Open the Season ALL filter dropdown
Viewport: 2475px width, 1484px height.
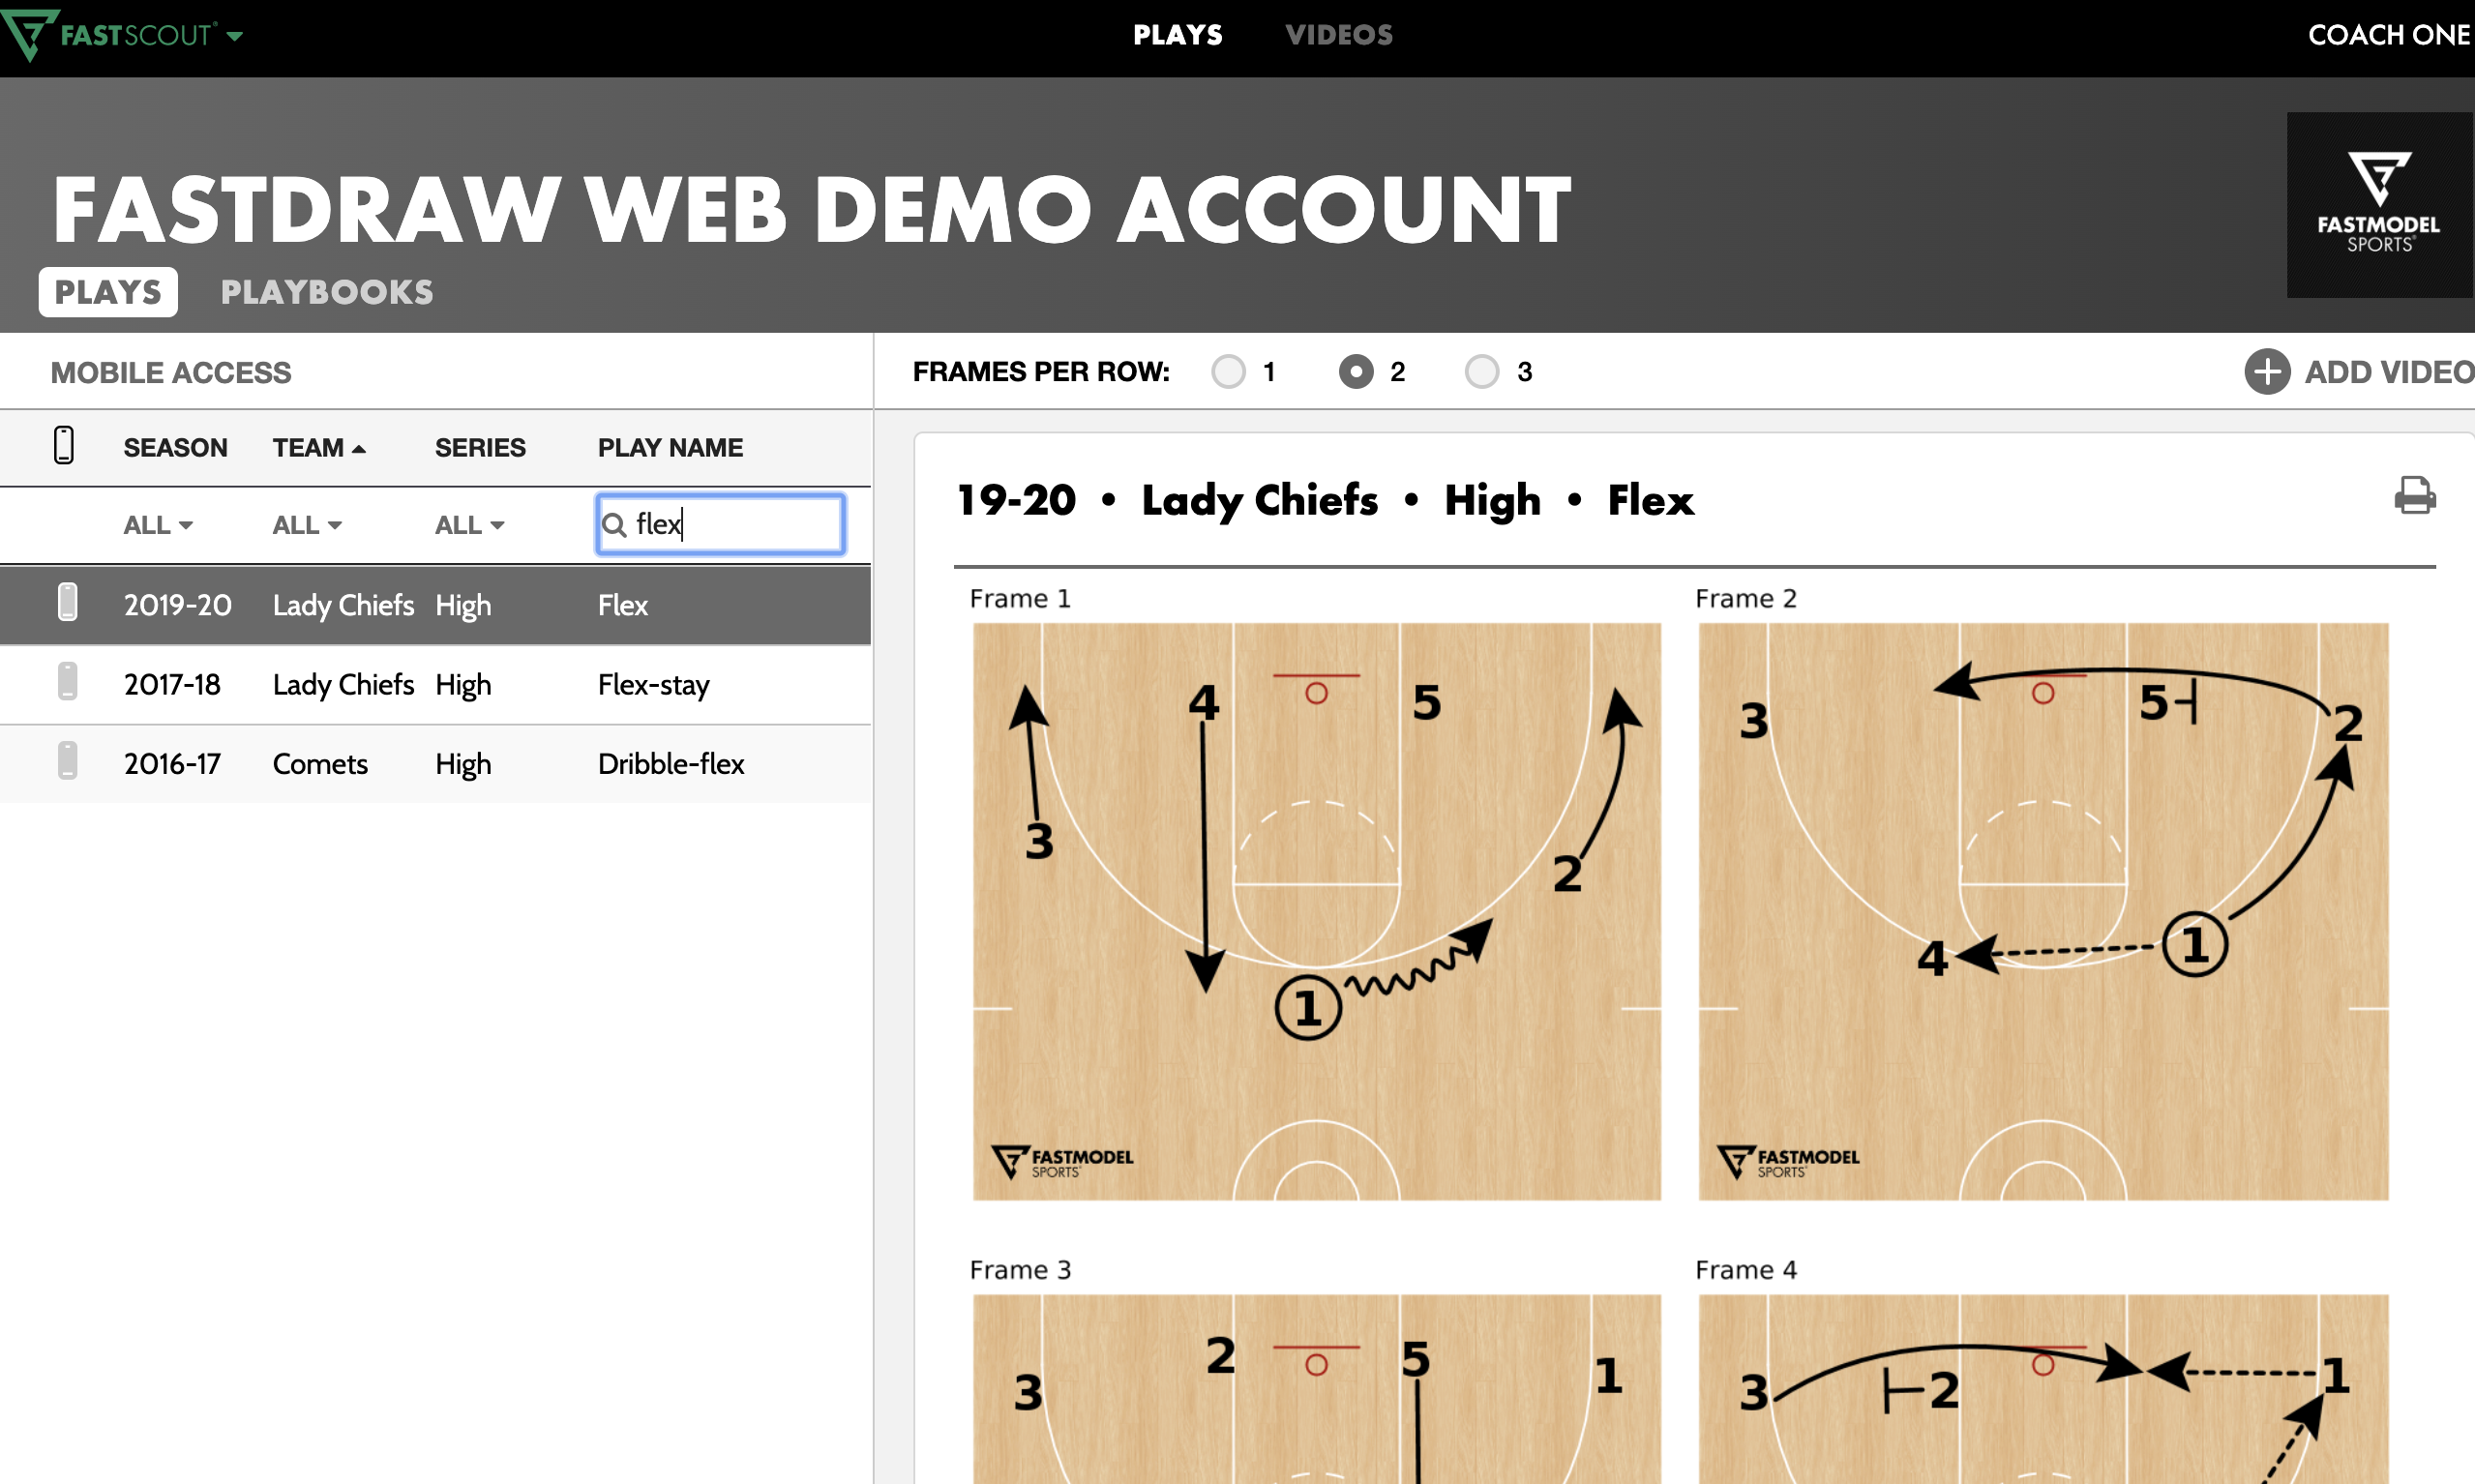(158, 525)
